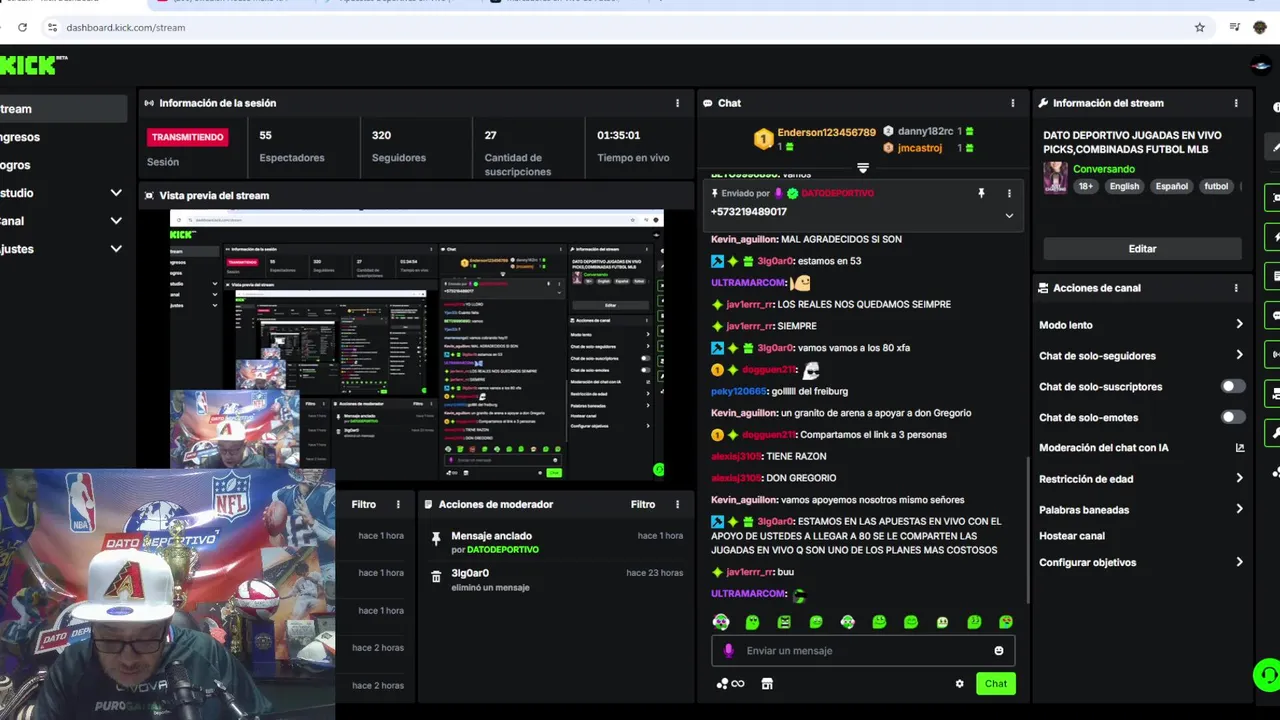Open the studio sidebar item
The width and height of the screenshot is (1280, 720).
[63, 193]
